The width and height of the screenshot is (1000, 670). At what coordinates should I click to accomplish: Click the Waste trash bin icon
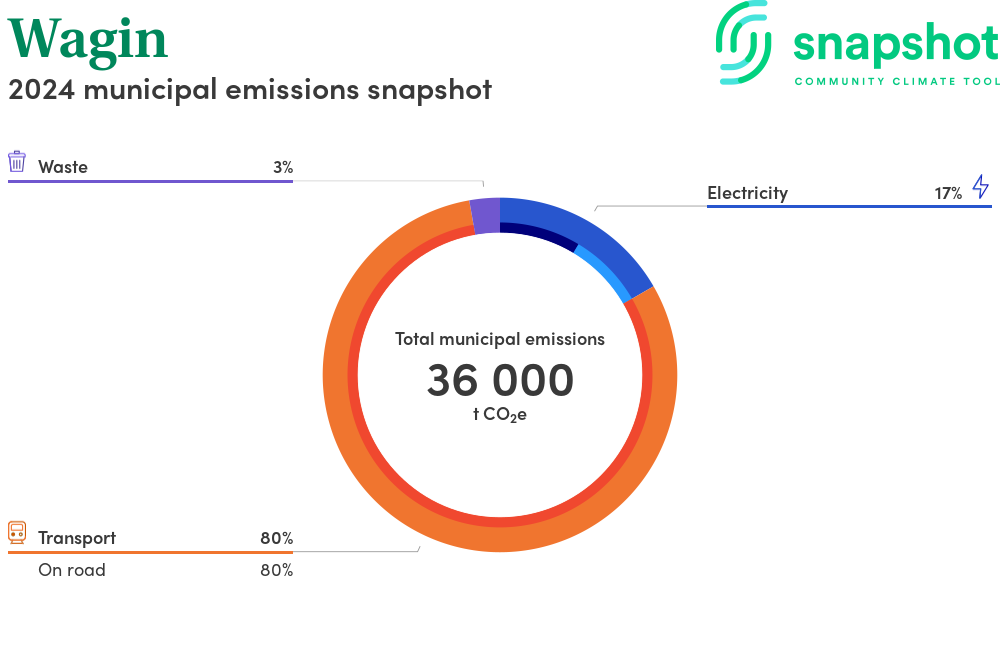[x=17, y=162]
